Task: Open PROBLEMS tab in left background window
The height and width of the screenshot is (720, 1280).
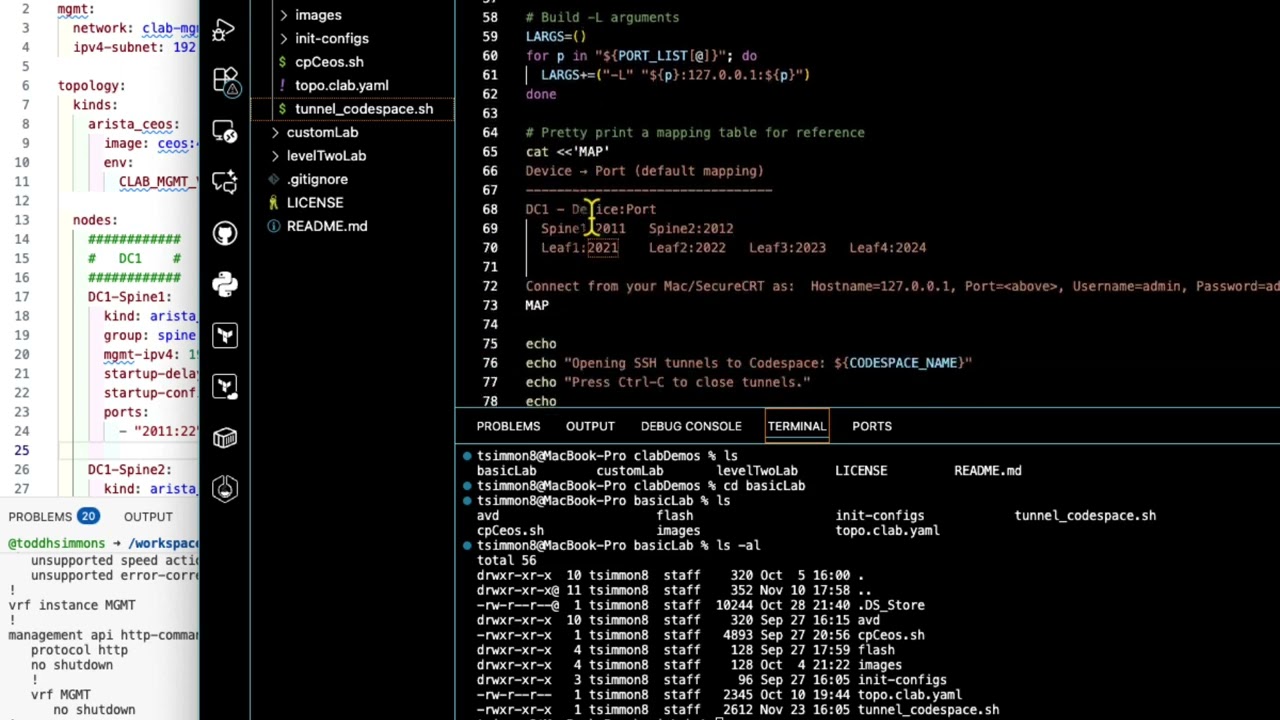Action: tap(40, 516)
